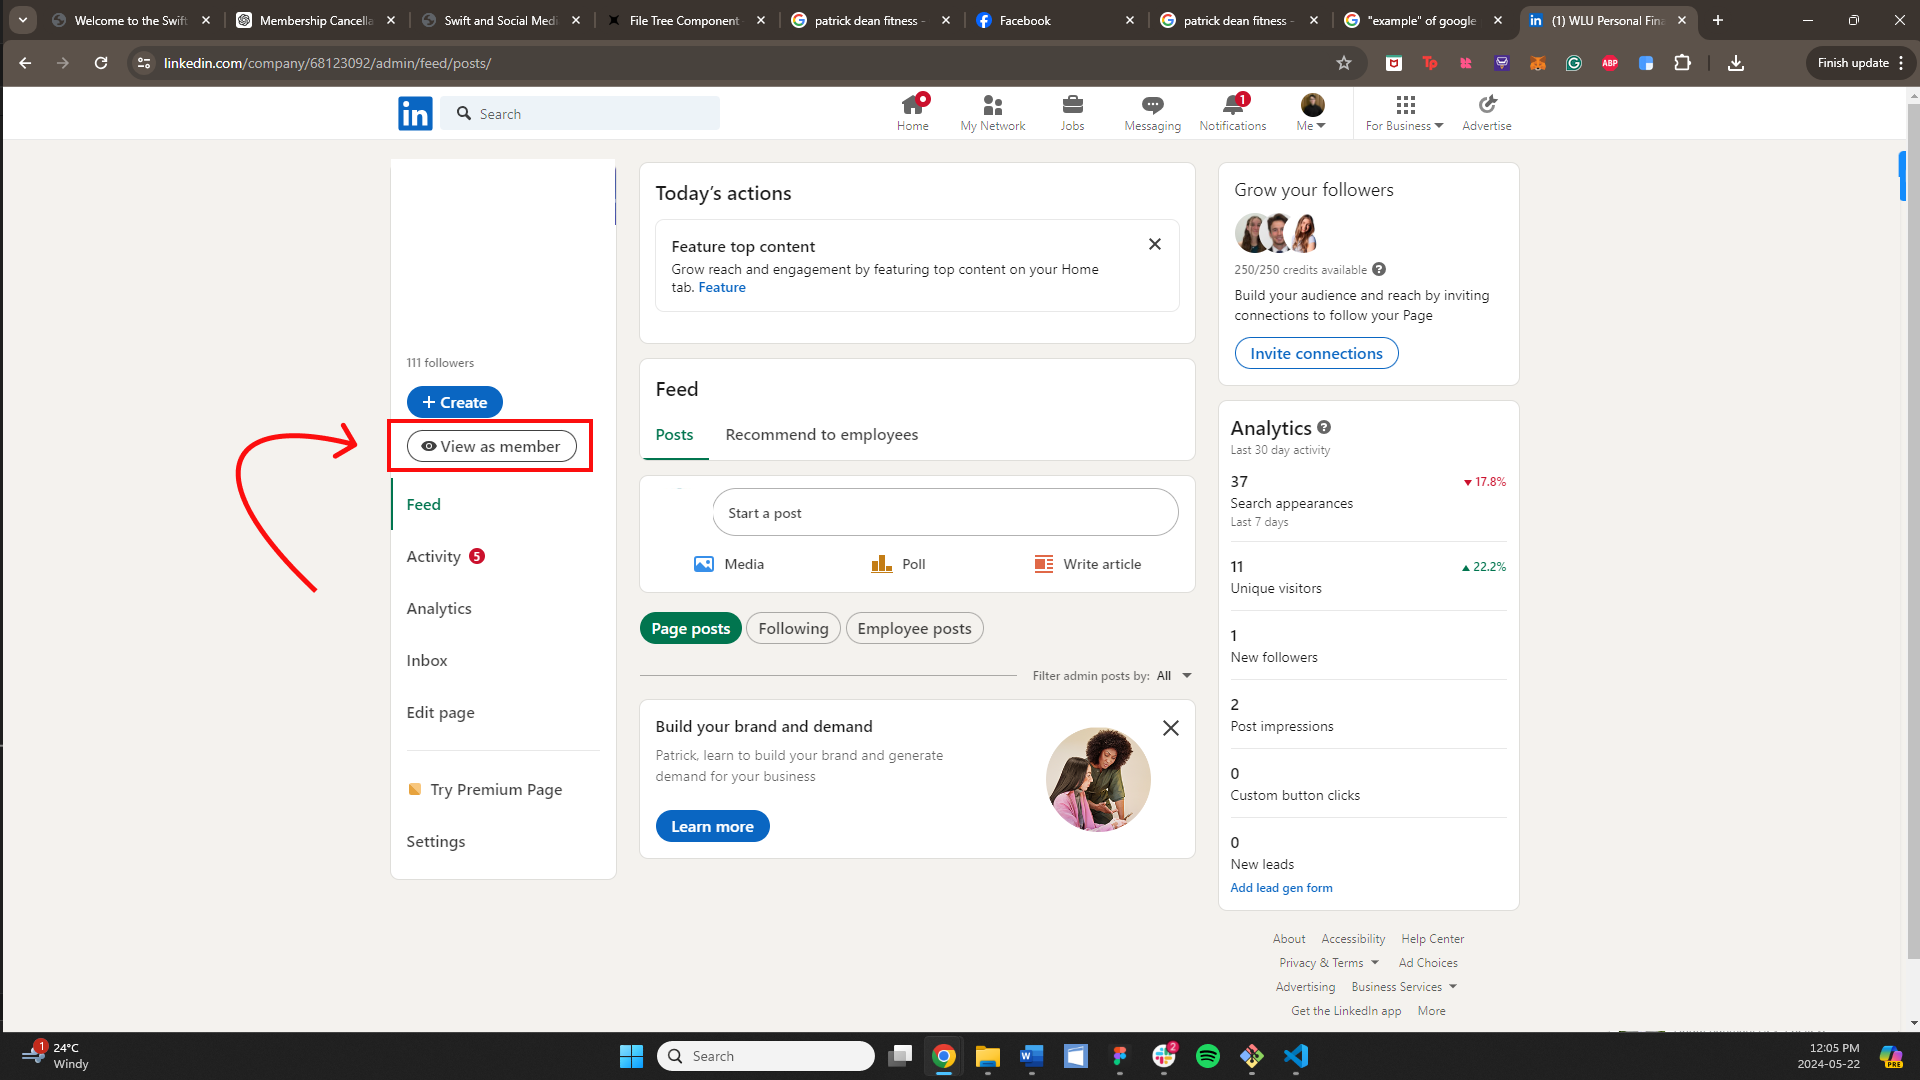Click the Jobs briefcase icon
This screenshot has width=1920, height=1080.
1072,105
